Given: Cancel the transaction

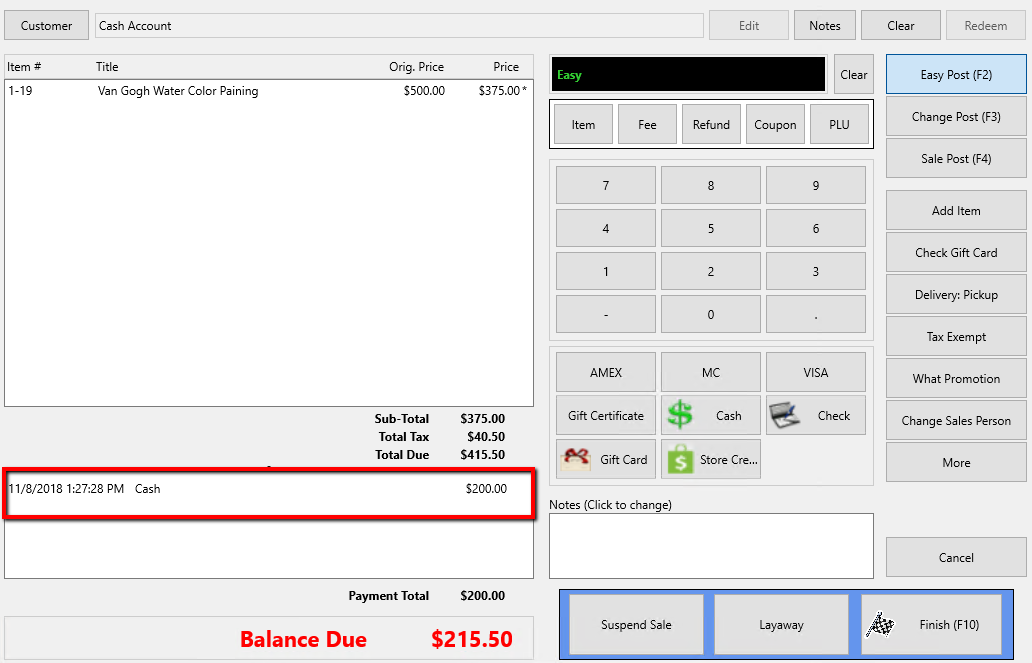Looking at the screenshot, I should coord(956,558).
